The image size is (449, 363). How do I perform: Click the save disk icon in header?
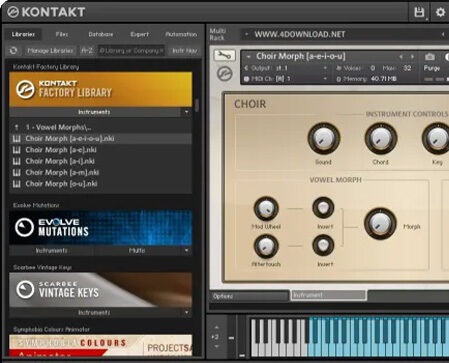[419, 12]
